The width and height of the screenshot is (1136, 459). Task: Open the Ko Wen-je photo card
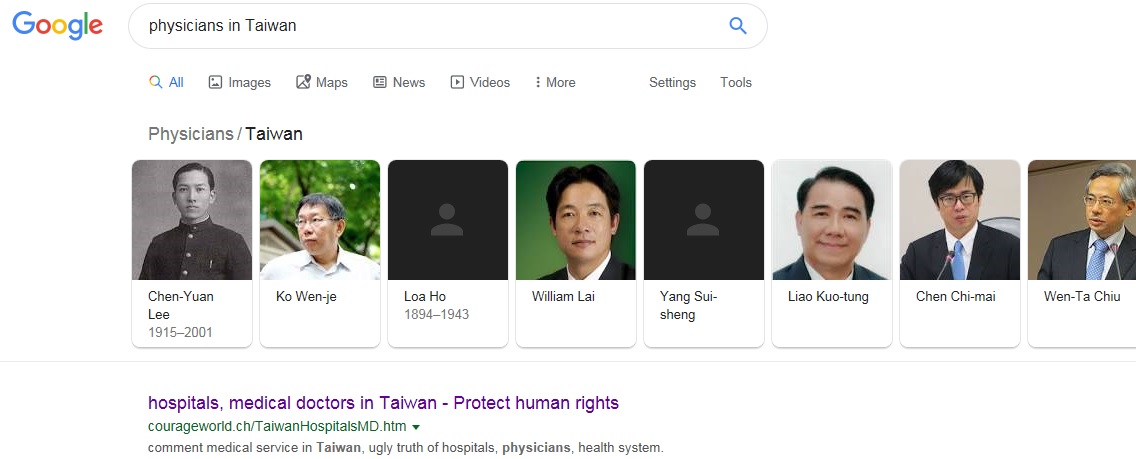coord(320,220)
